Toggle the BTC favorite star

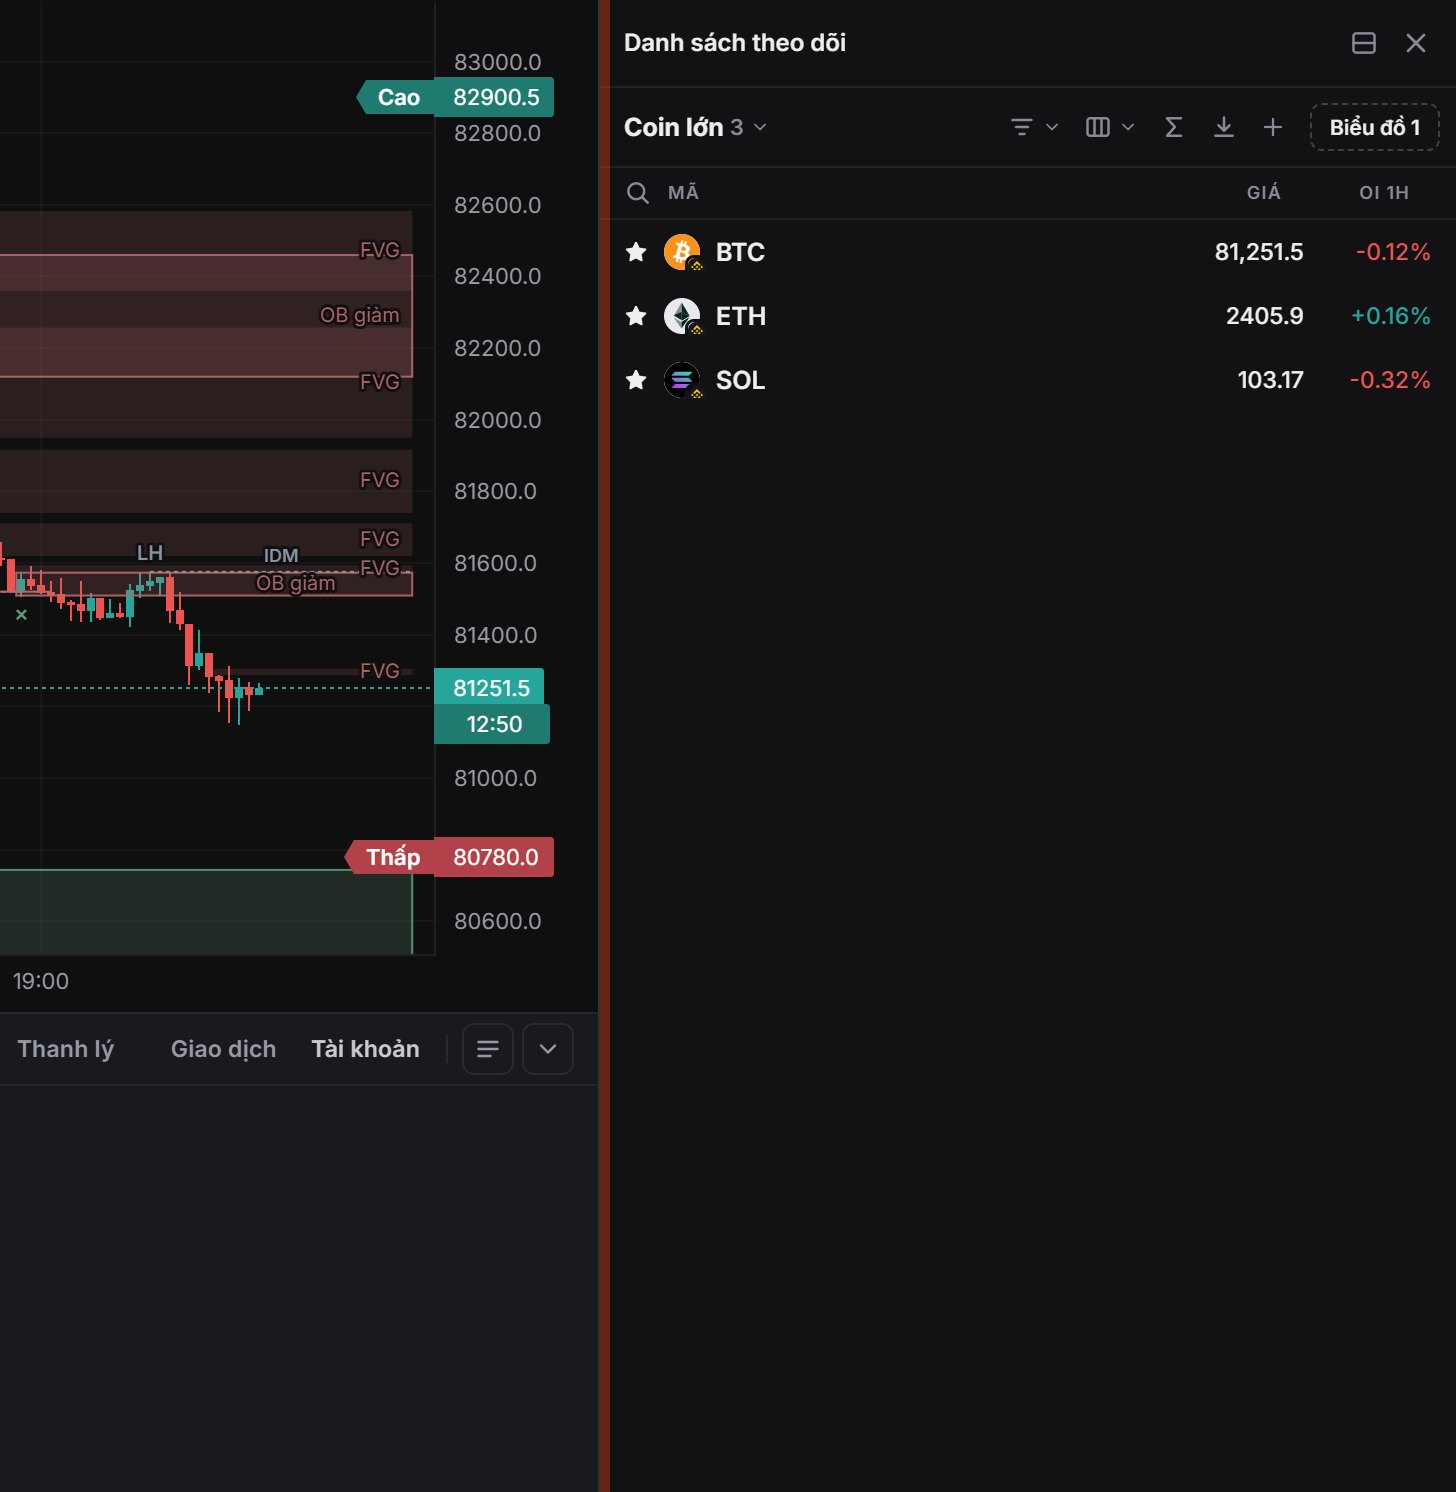pyautogui.click(x=636, y=252)
